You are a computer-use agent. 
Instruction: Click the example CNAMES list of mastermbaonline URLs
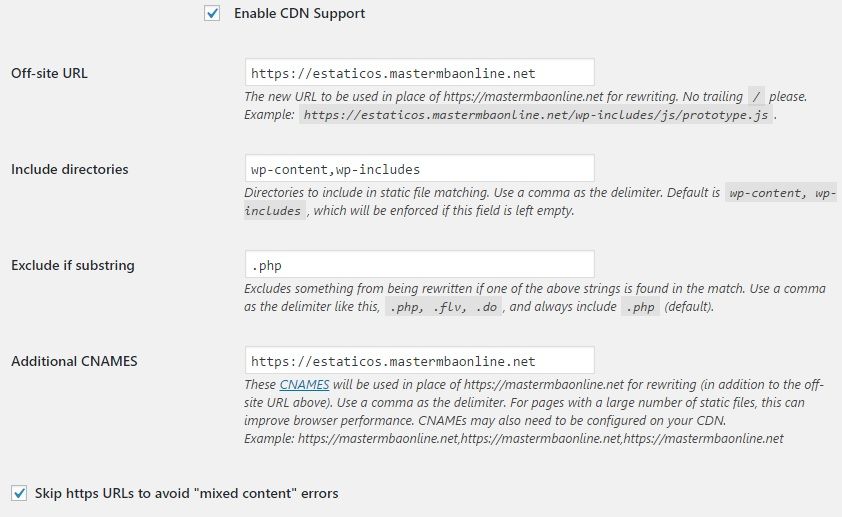(540, 439)
